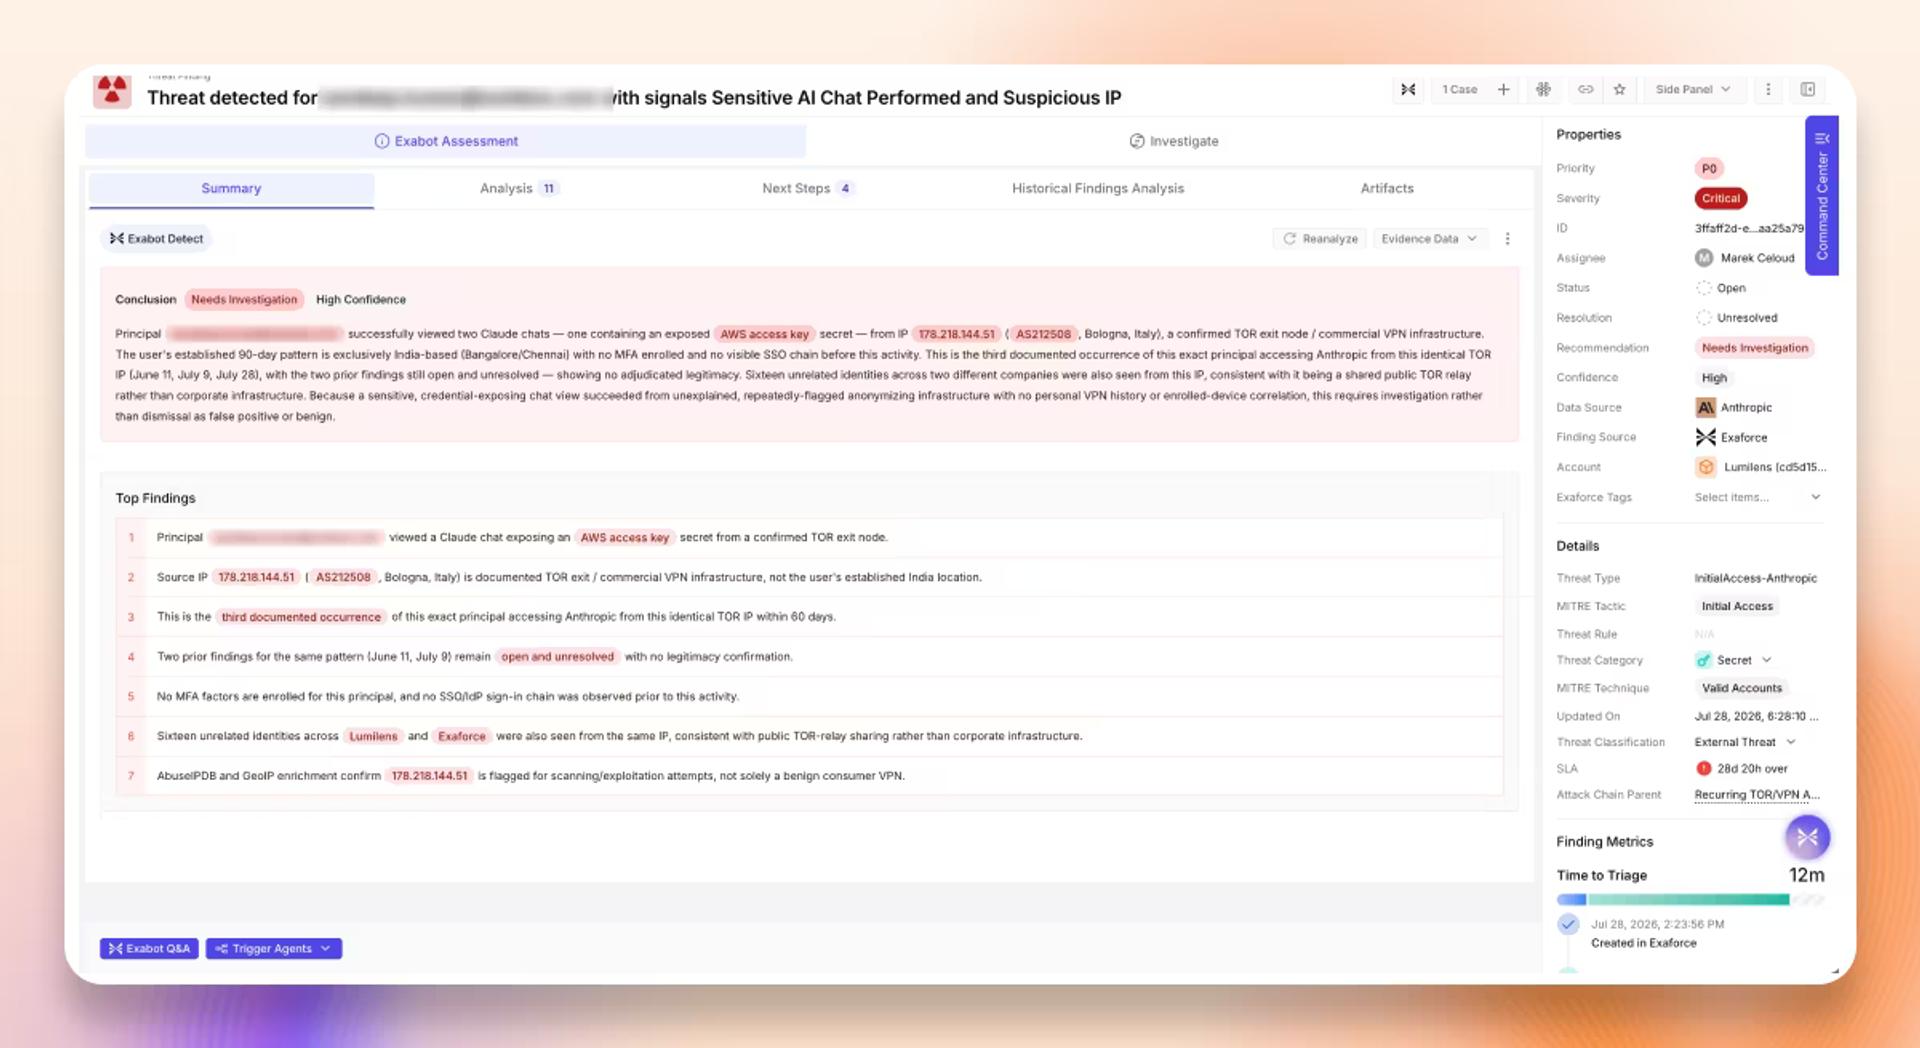Open the header three-dot more options menu

point(1768,89)
